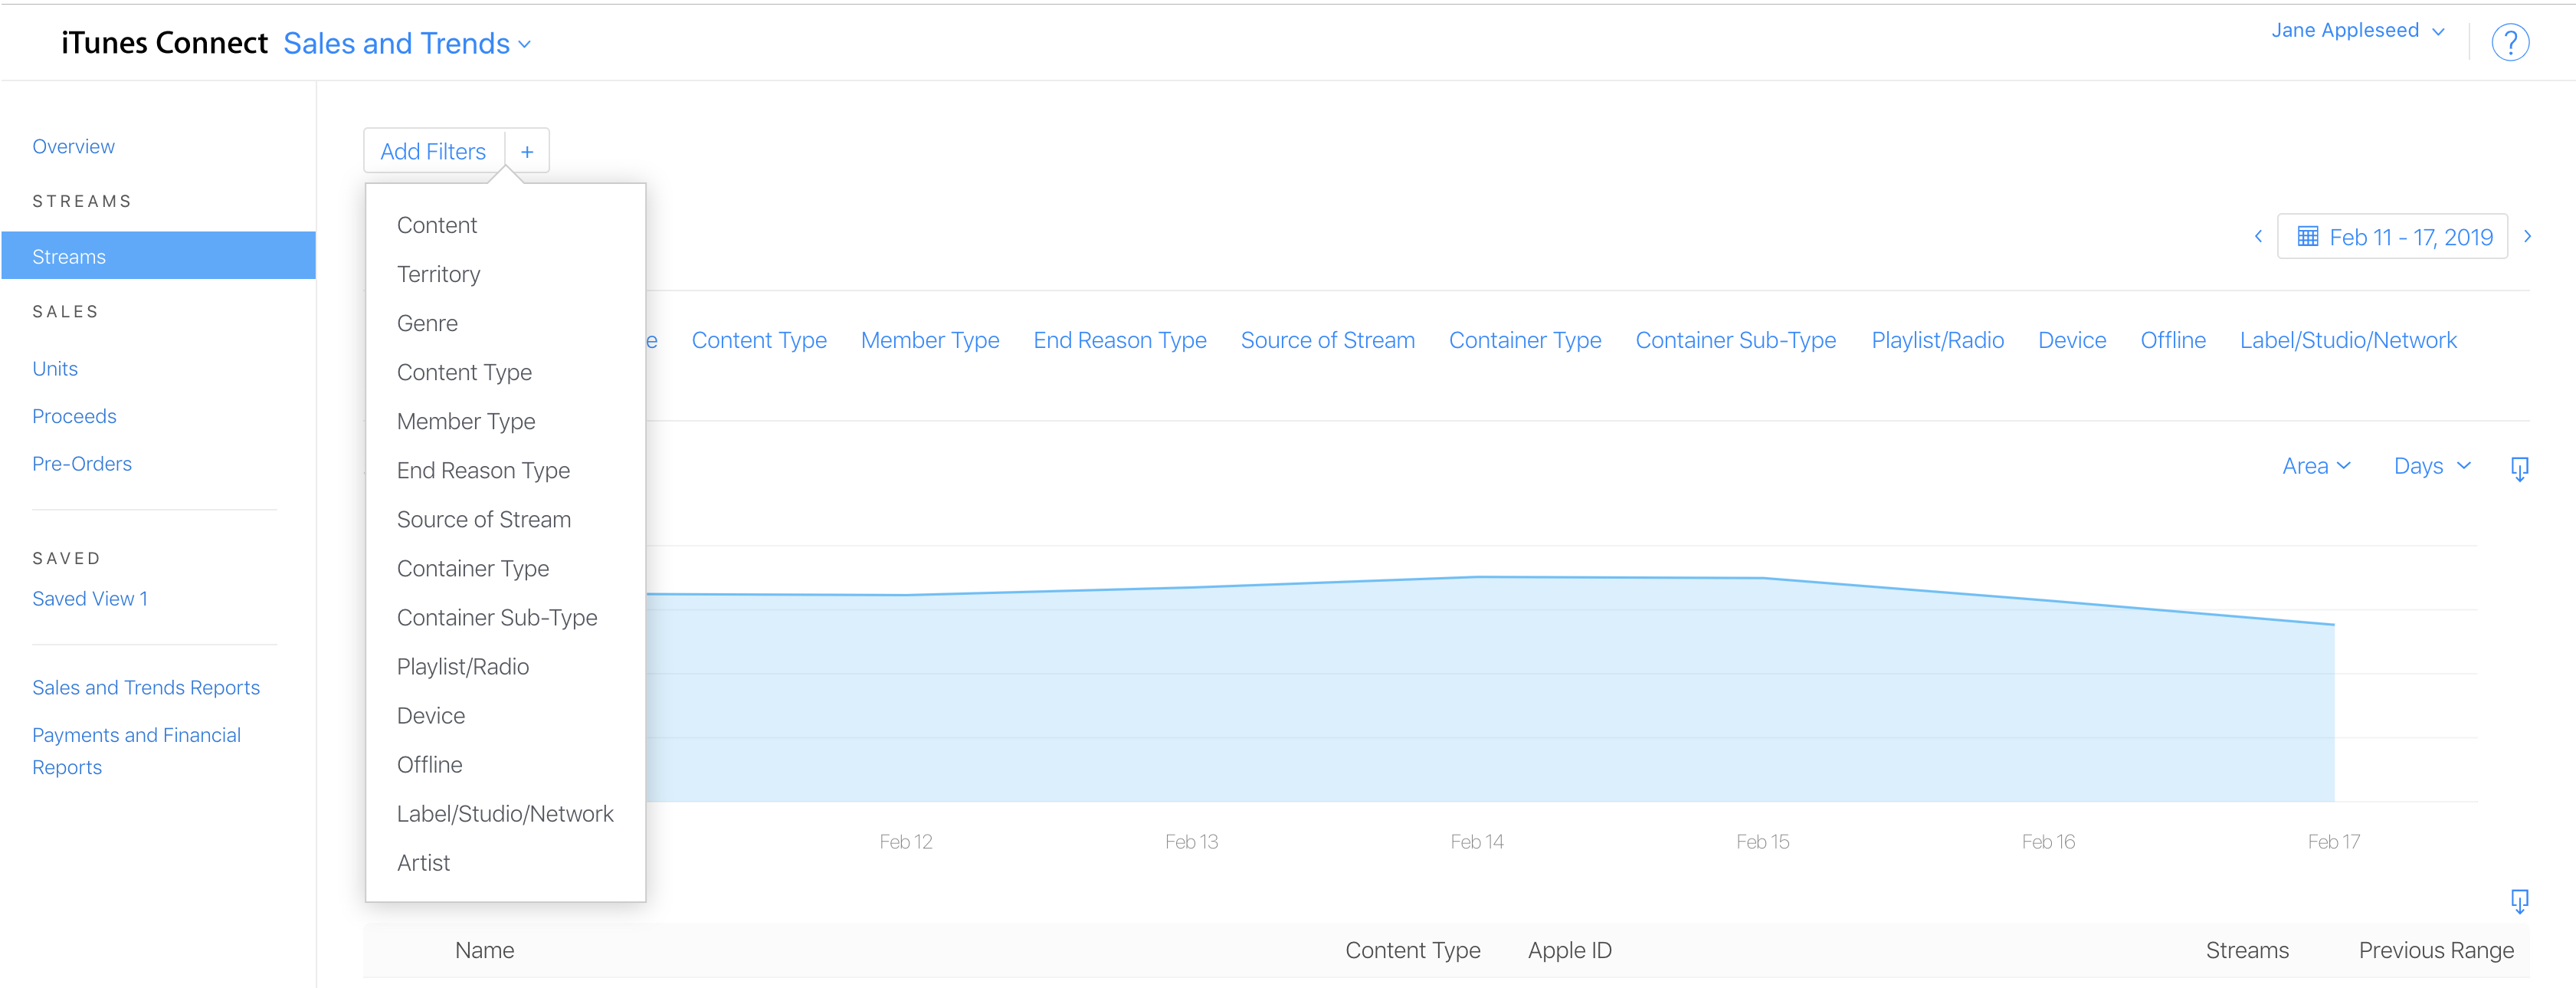Switch to the Member Type tab
This screenshot has width=2576, height=988.
coord(929,340)
